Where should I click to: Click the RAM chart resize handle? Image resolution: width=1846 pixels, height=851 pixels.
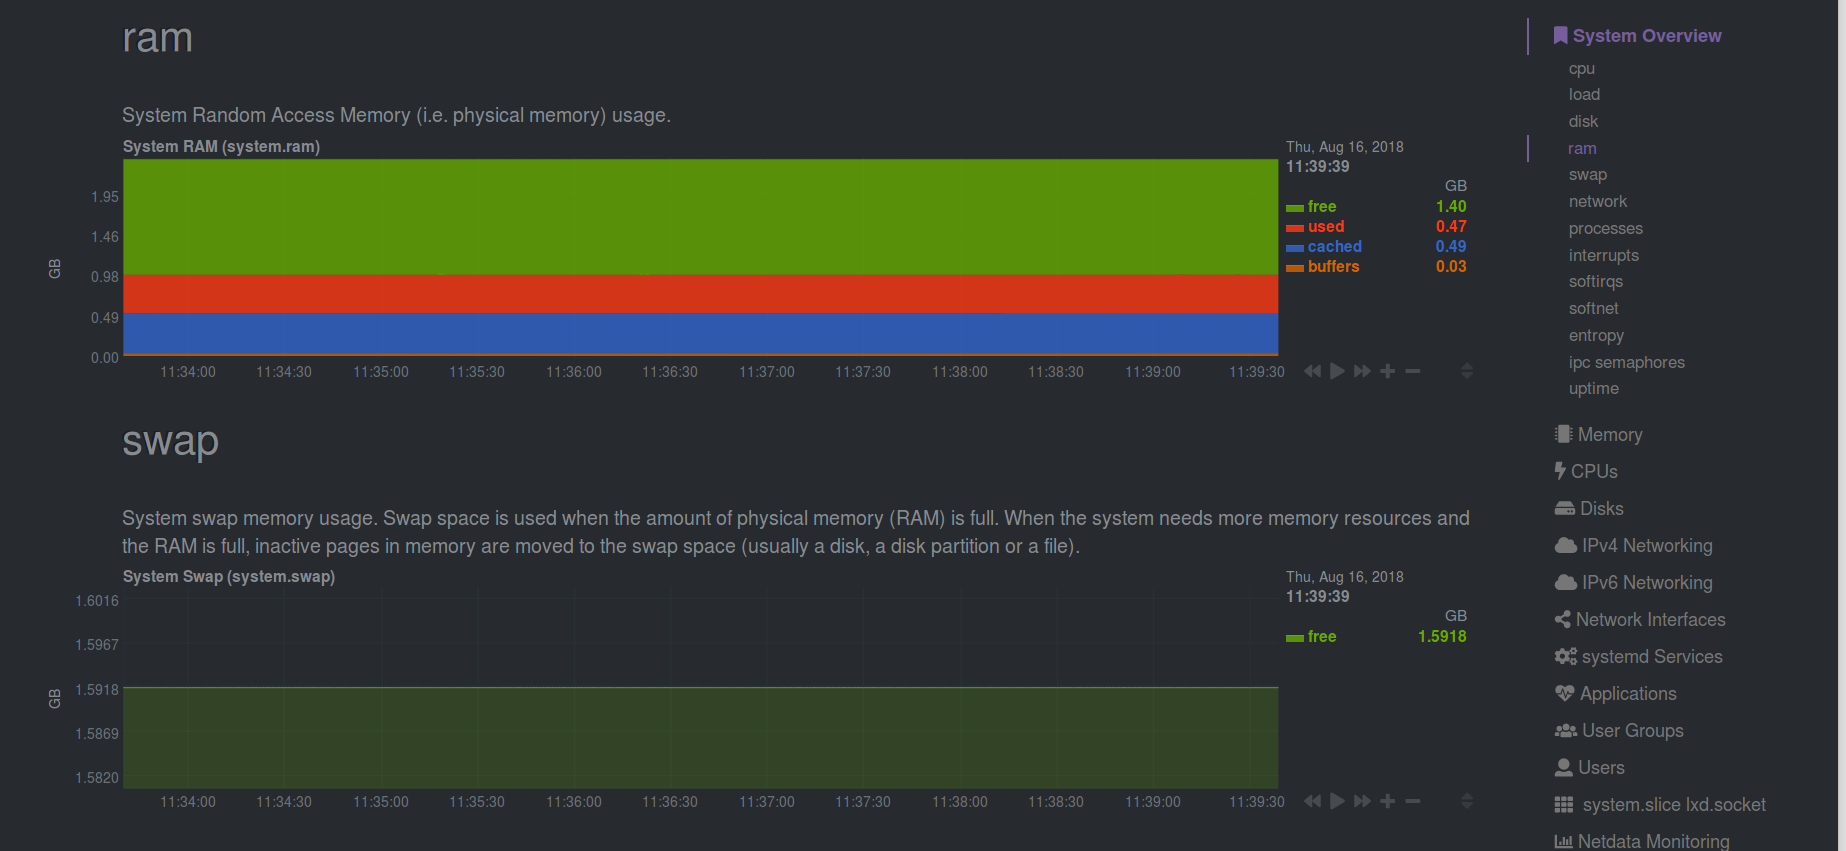pyautogui.click(x=1467, y=371)
